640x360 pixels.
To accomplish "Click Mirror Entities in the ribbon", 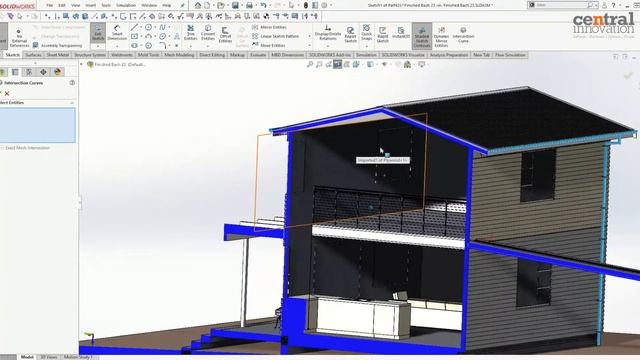I will tap(269, 27).
